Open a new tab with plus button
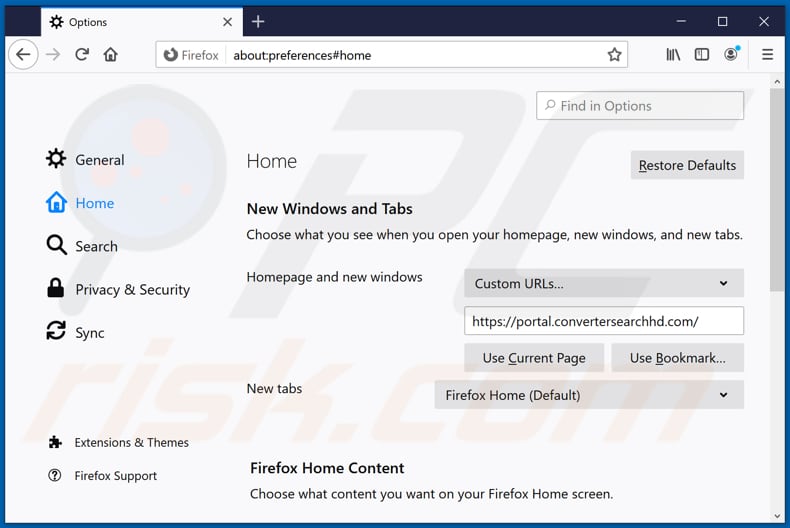Image resolution: width=790 pixels, height=528 pixels. click(x=258, y=21)
